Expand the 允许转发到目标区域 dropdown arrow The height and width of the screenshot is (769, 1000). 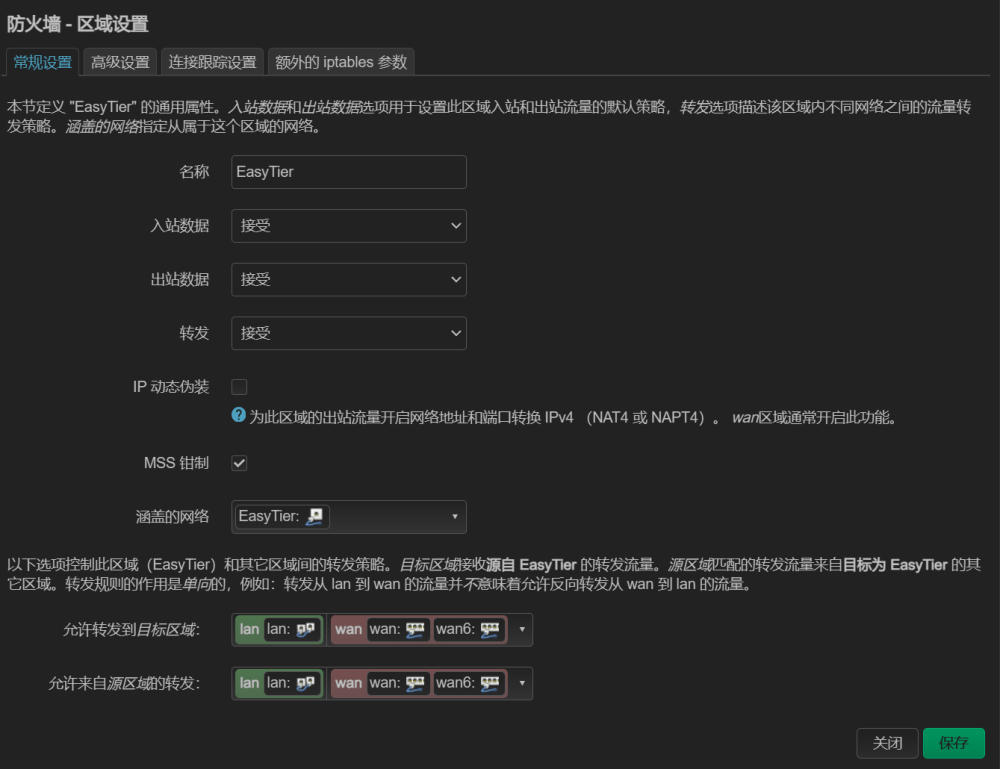(x=522, y=630)
